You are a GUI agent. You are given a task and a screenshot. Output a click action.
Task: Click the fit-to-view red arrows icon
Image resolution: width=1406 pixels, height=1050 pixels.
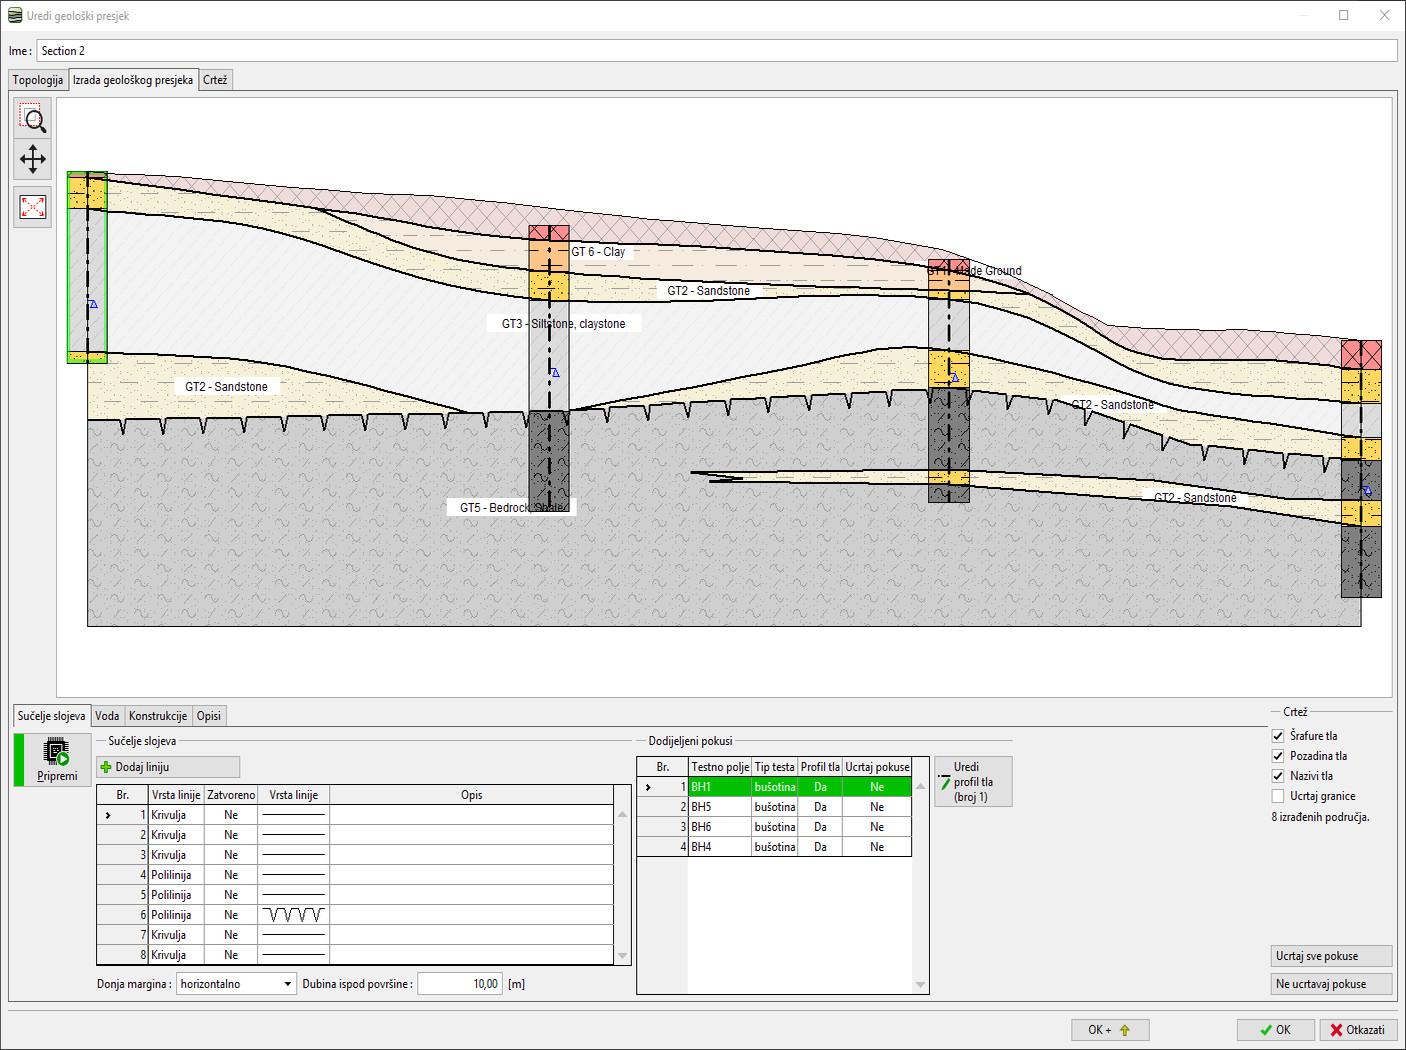[33, 207]
